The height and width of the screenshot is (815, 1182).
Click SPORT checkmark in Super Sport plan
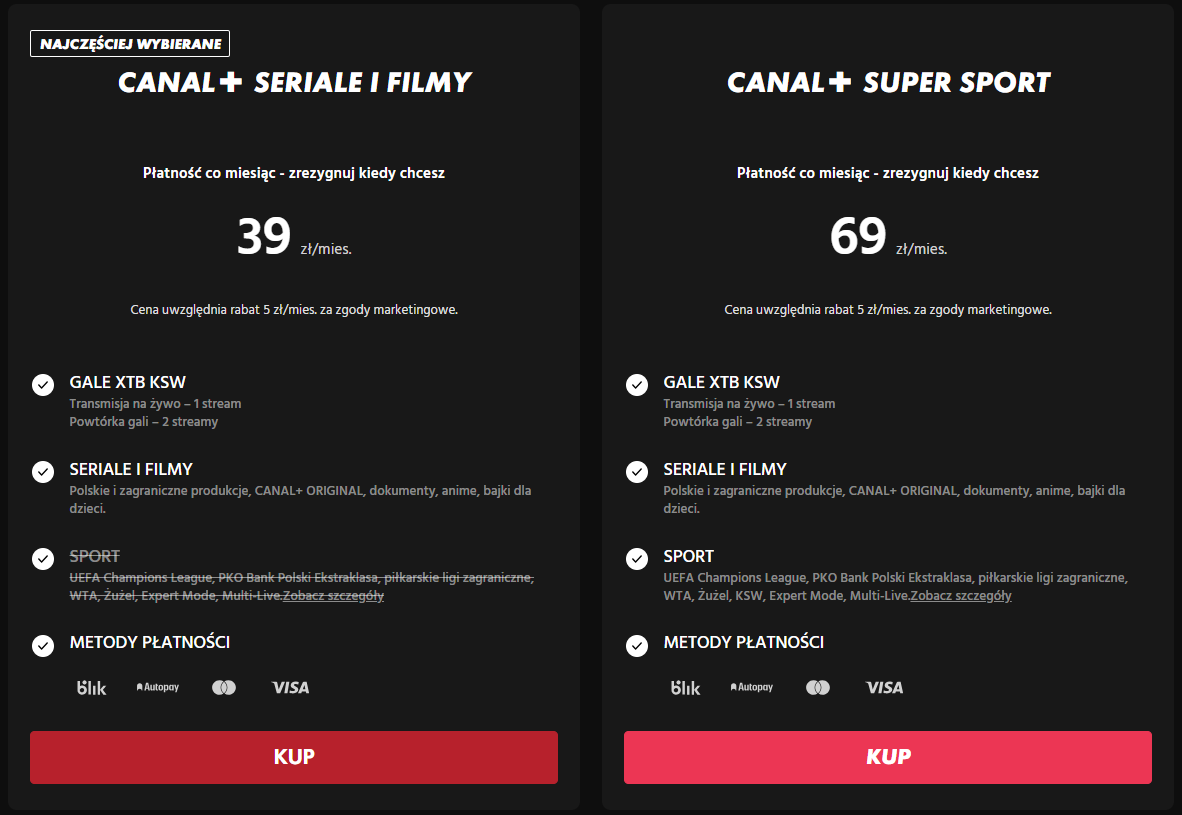pos(637,559)
